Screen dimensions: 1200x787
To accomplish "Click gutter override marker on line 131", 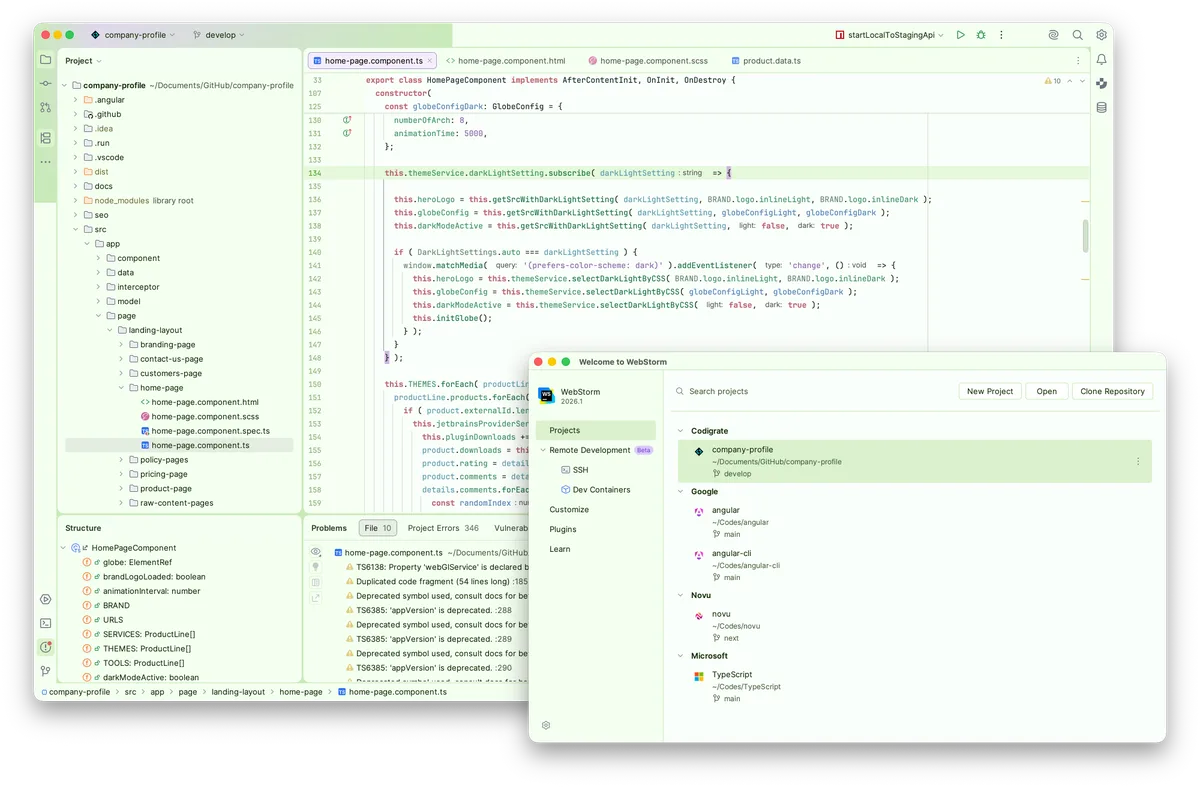I will click(x=347, y=133).
